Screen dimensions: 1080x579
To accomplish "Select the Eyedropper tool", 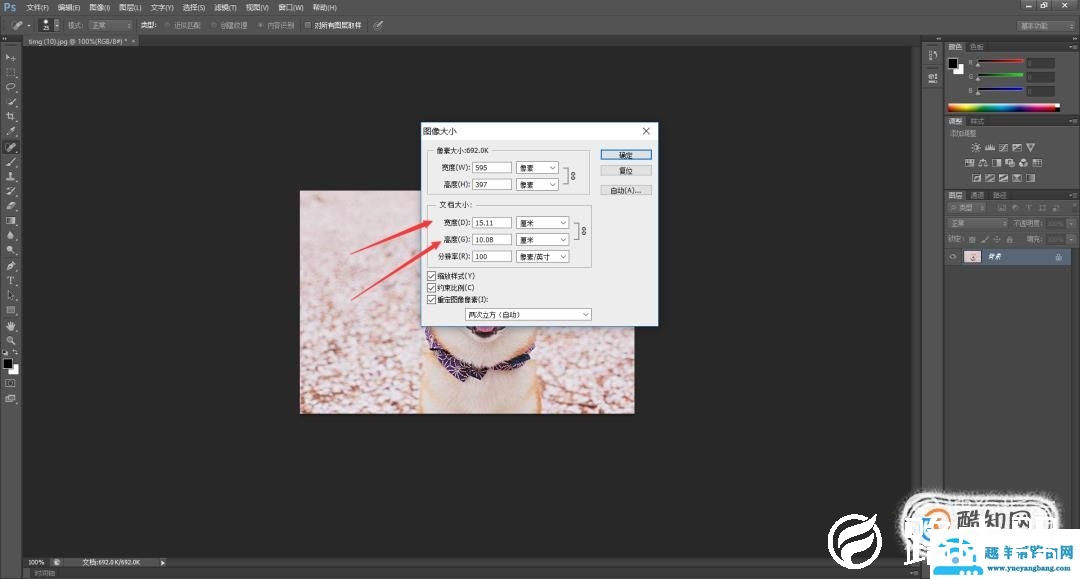I will coord(10,131).
